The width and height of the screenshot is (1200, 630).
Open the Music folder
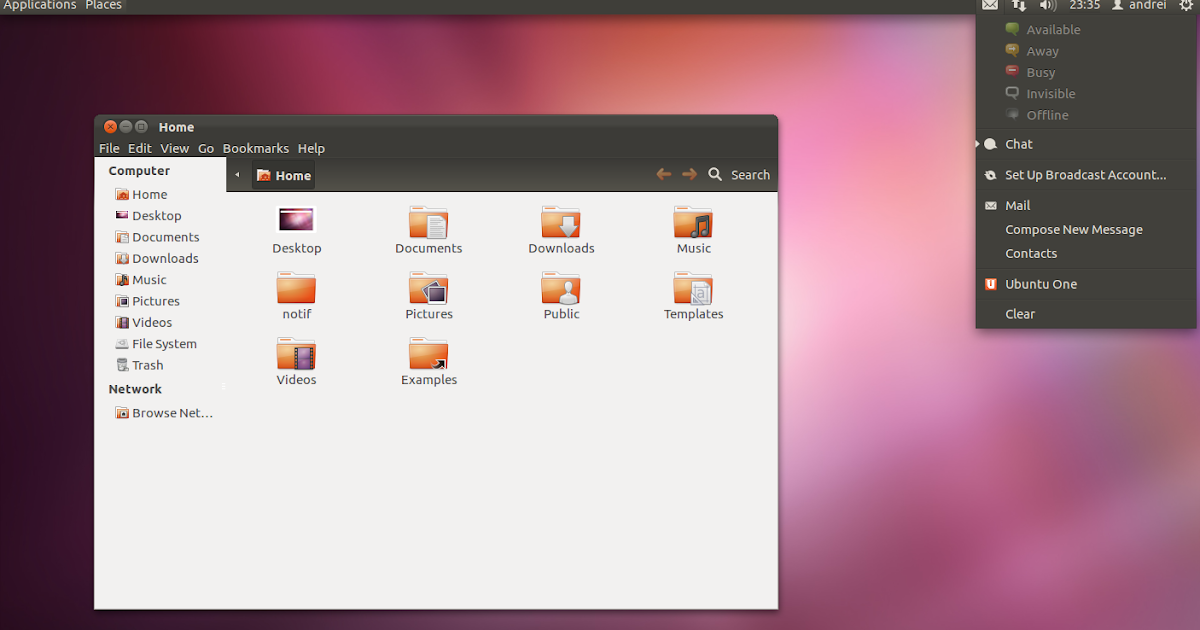(693, 228)
